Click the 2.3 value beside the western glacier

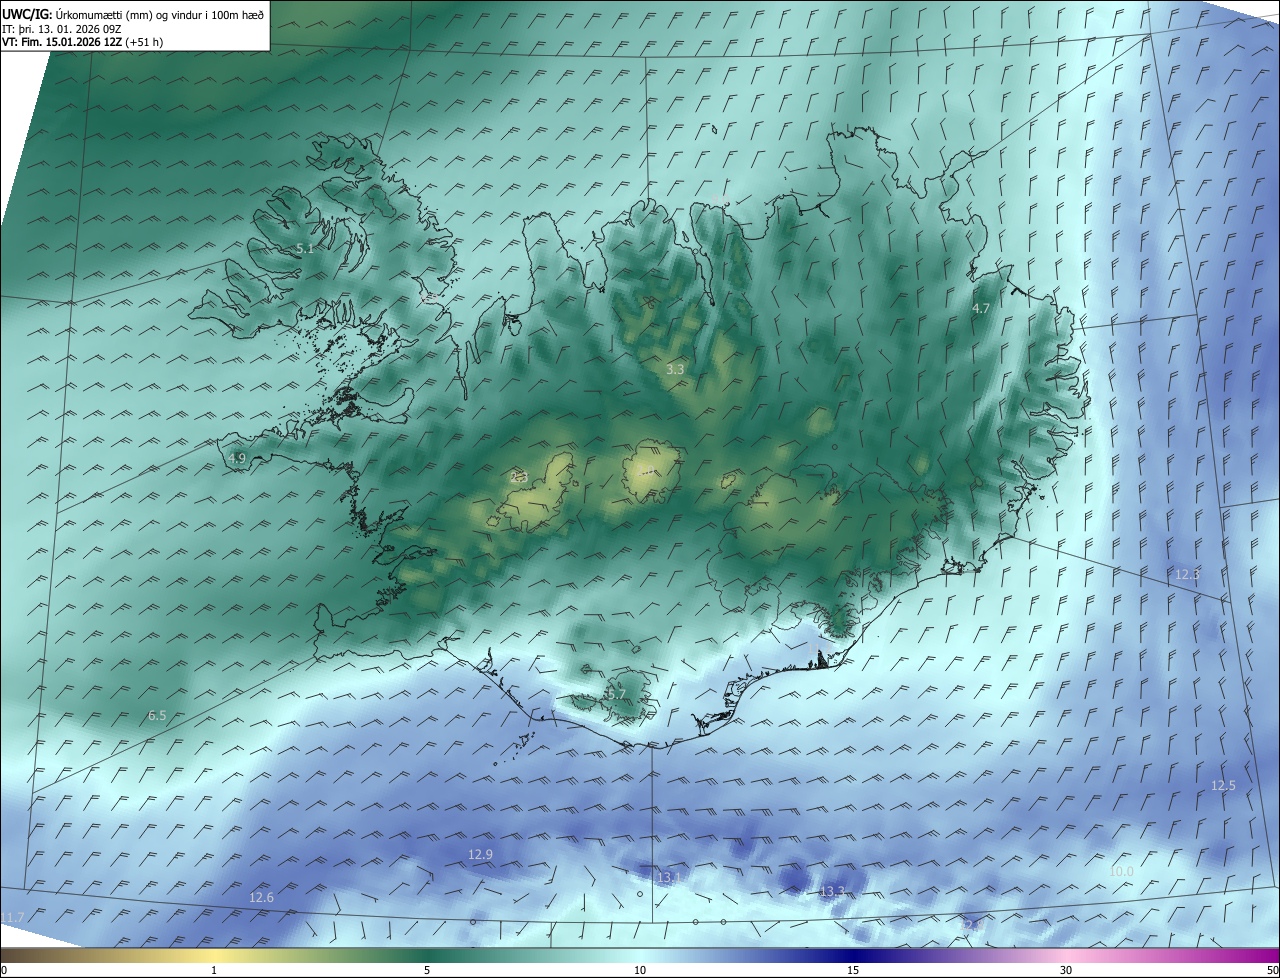point(518,477)
